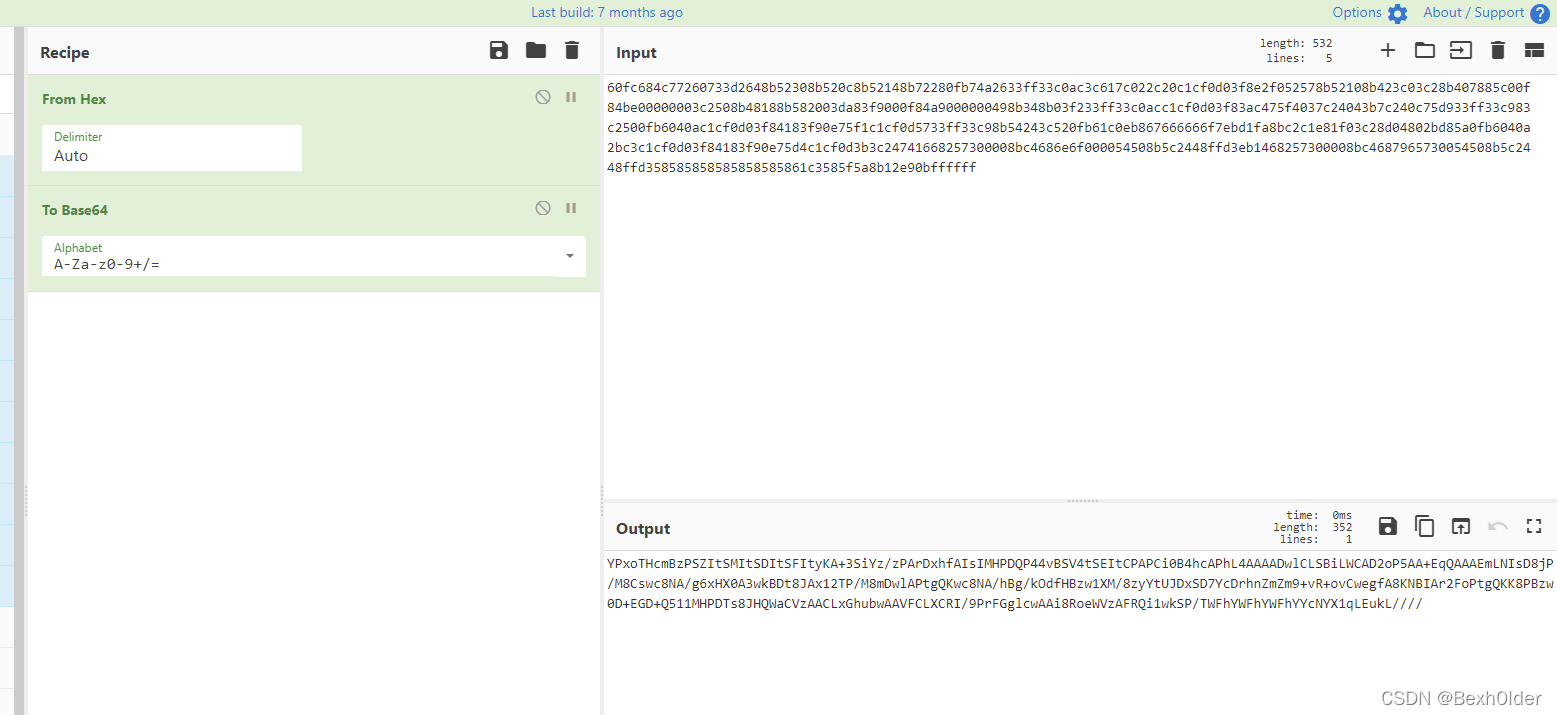1557x715 pixels.
Task: Click the alphabet value A-Za-z0-9+/=
Action: point(107,264)
